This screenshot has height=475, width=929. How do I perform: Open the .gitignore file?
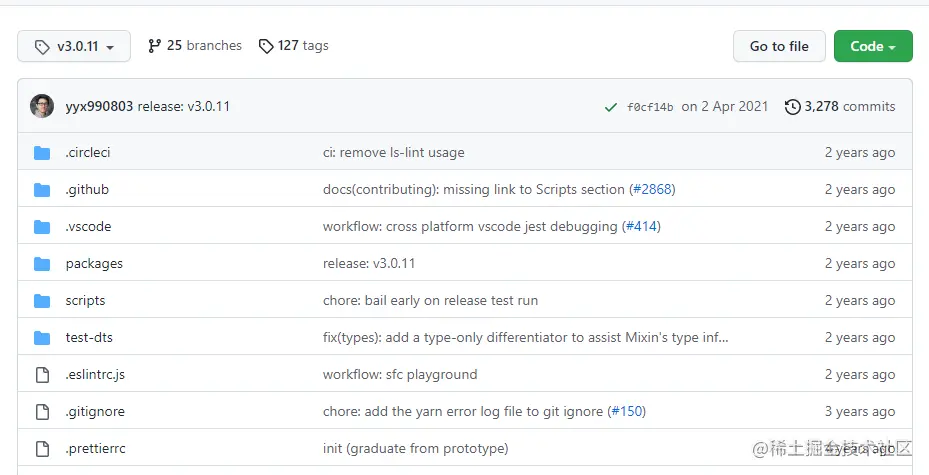coord(95,412)
